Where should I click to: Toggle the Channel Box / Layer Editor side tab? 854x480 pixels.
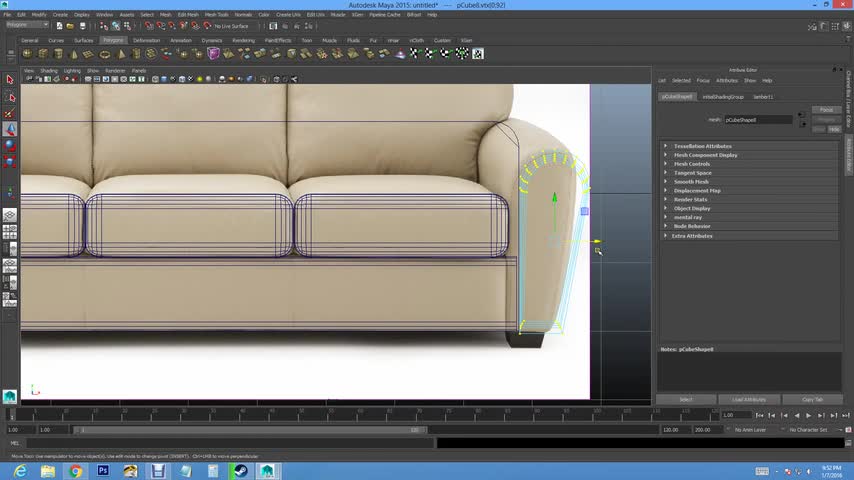[x=849, y=98]
